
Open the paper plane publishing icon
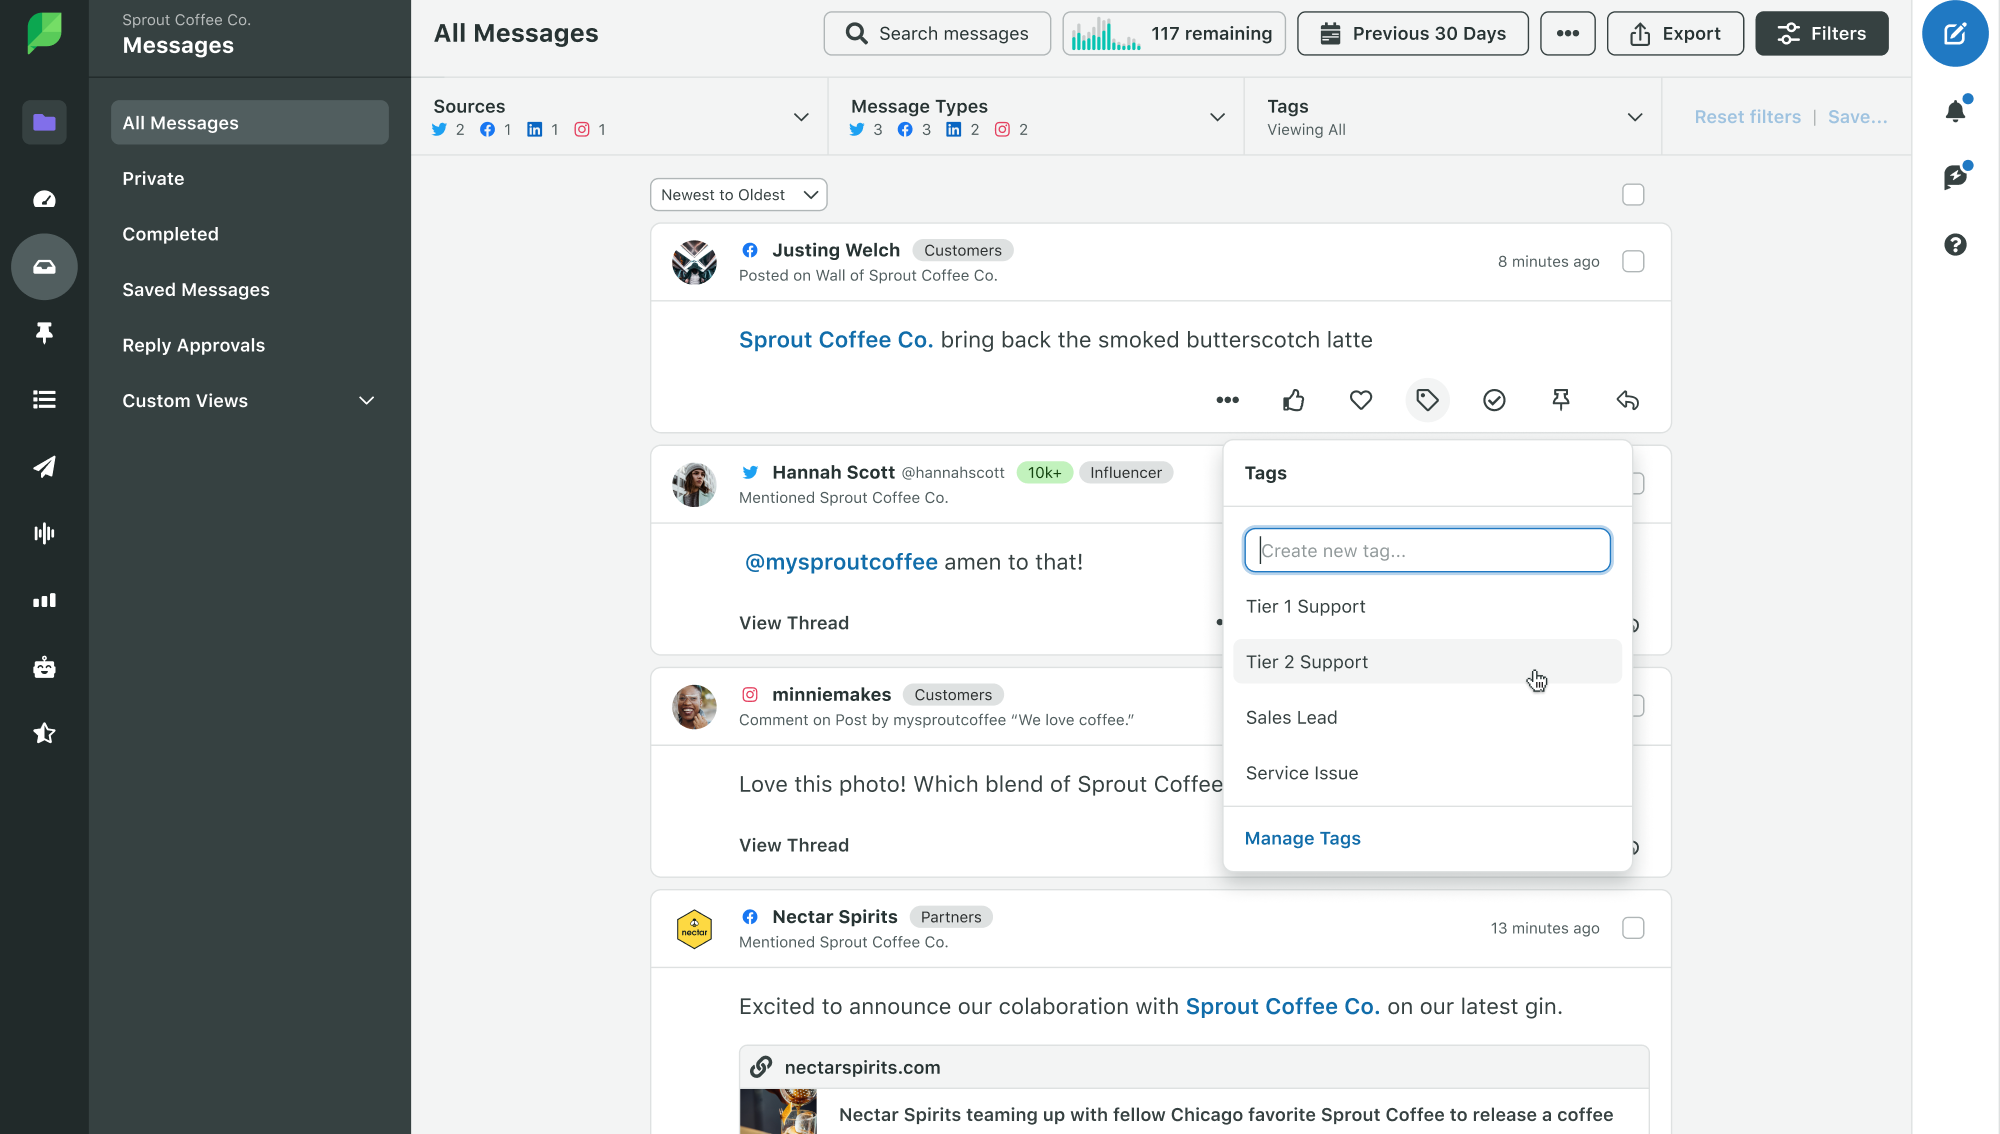[x=44, y=466]
